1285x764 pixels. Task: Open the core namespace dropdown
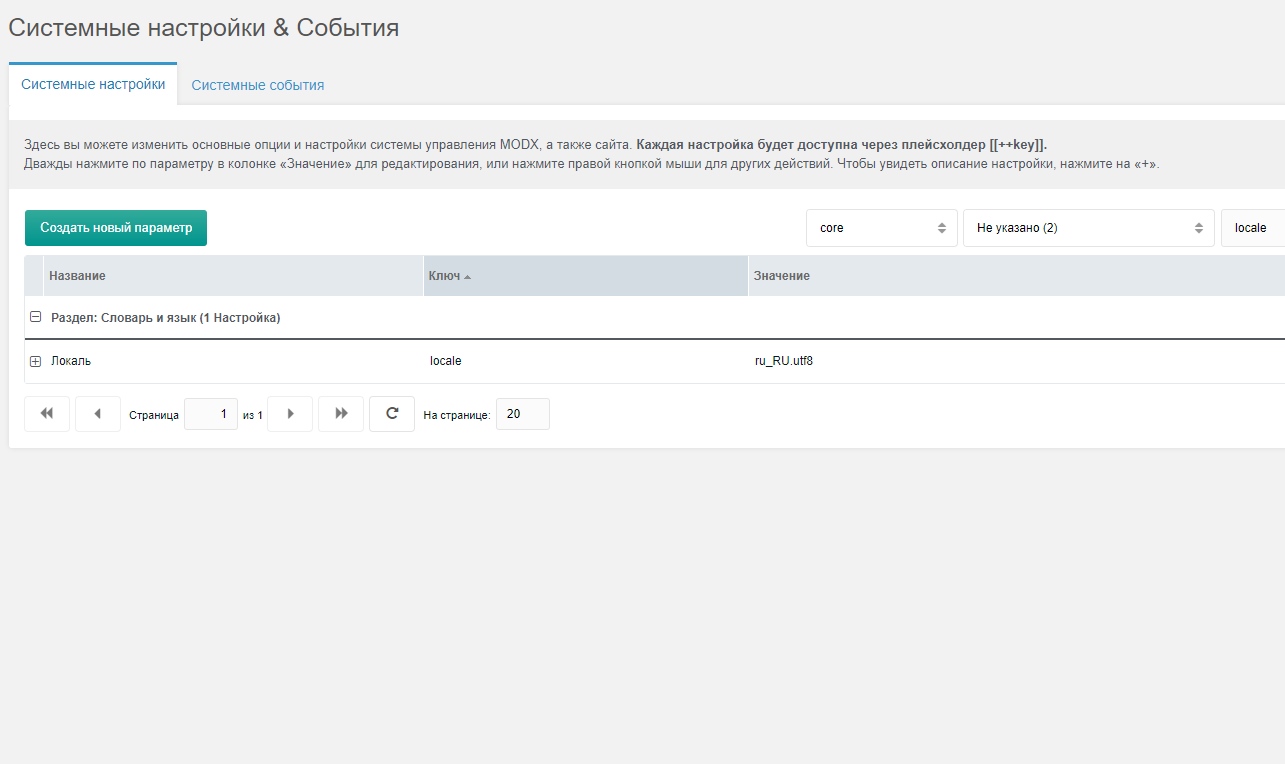881,228
